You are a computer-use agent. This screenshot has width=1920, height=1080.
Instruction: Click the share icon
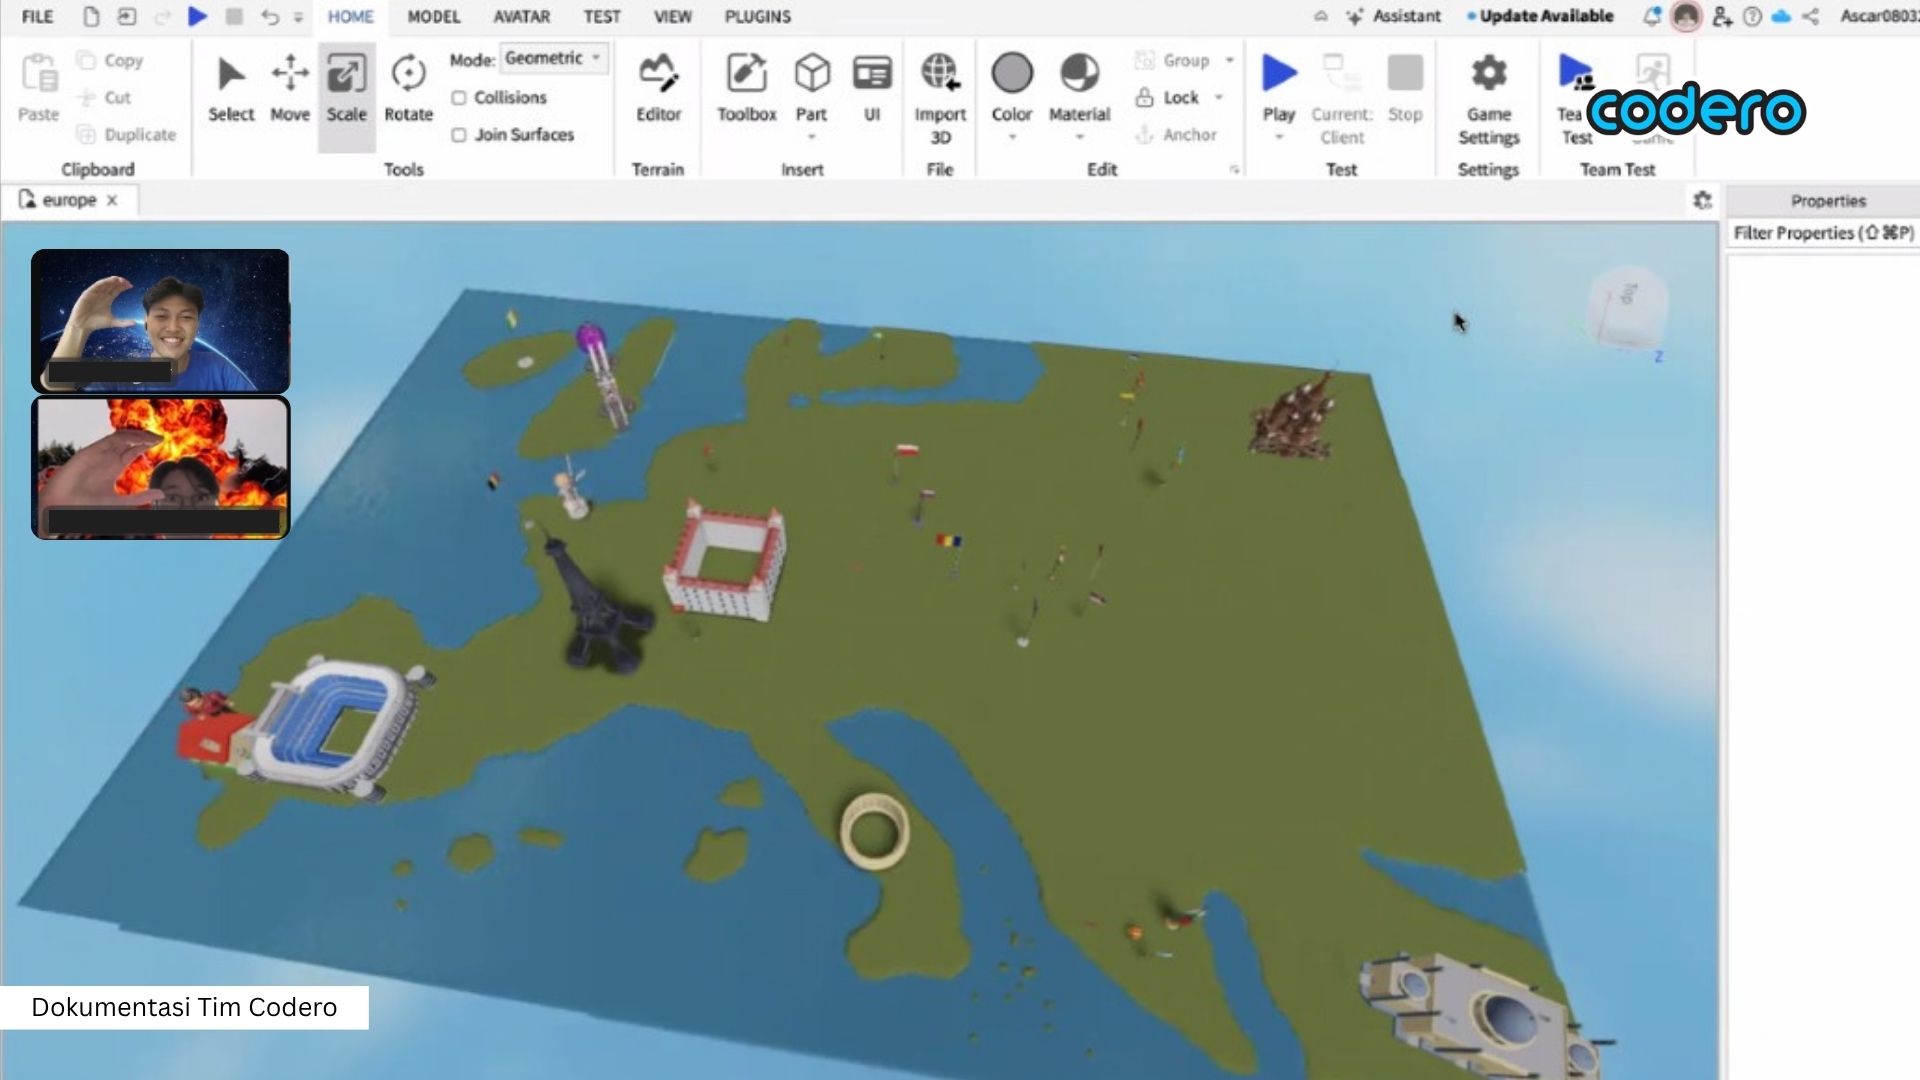1811,17
